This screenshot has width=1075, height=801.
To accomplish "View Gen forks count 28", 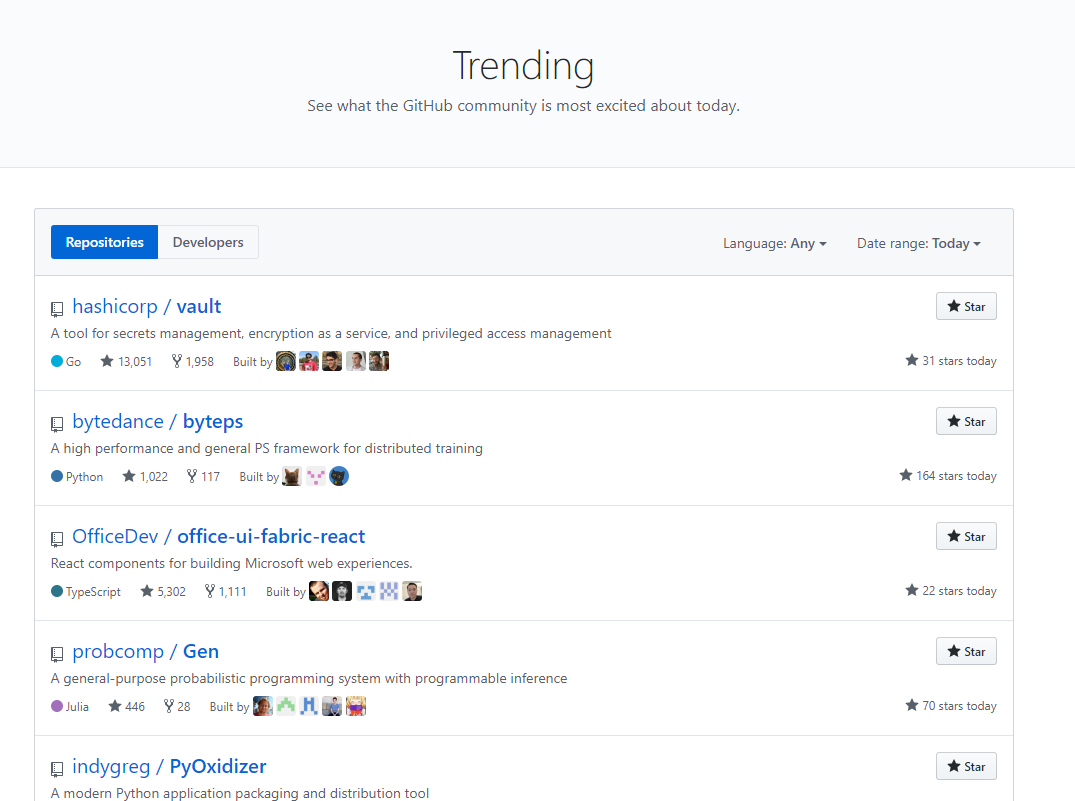I will (x=177, y=706).
